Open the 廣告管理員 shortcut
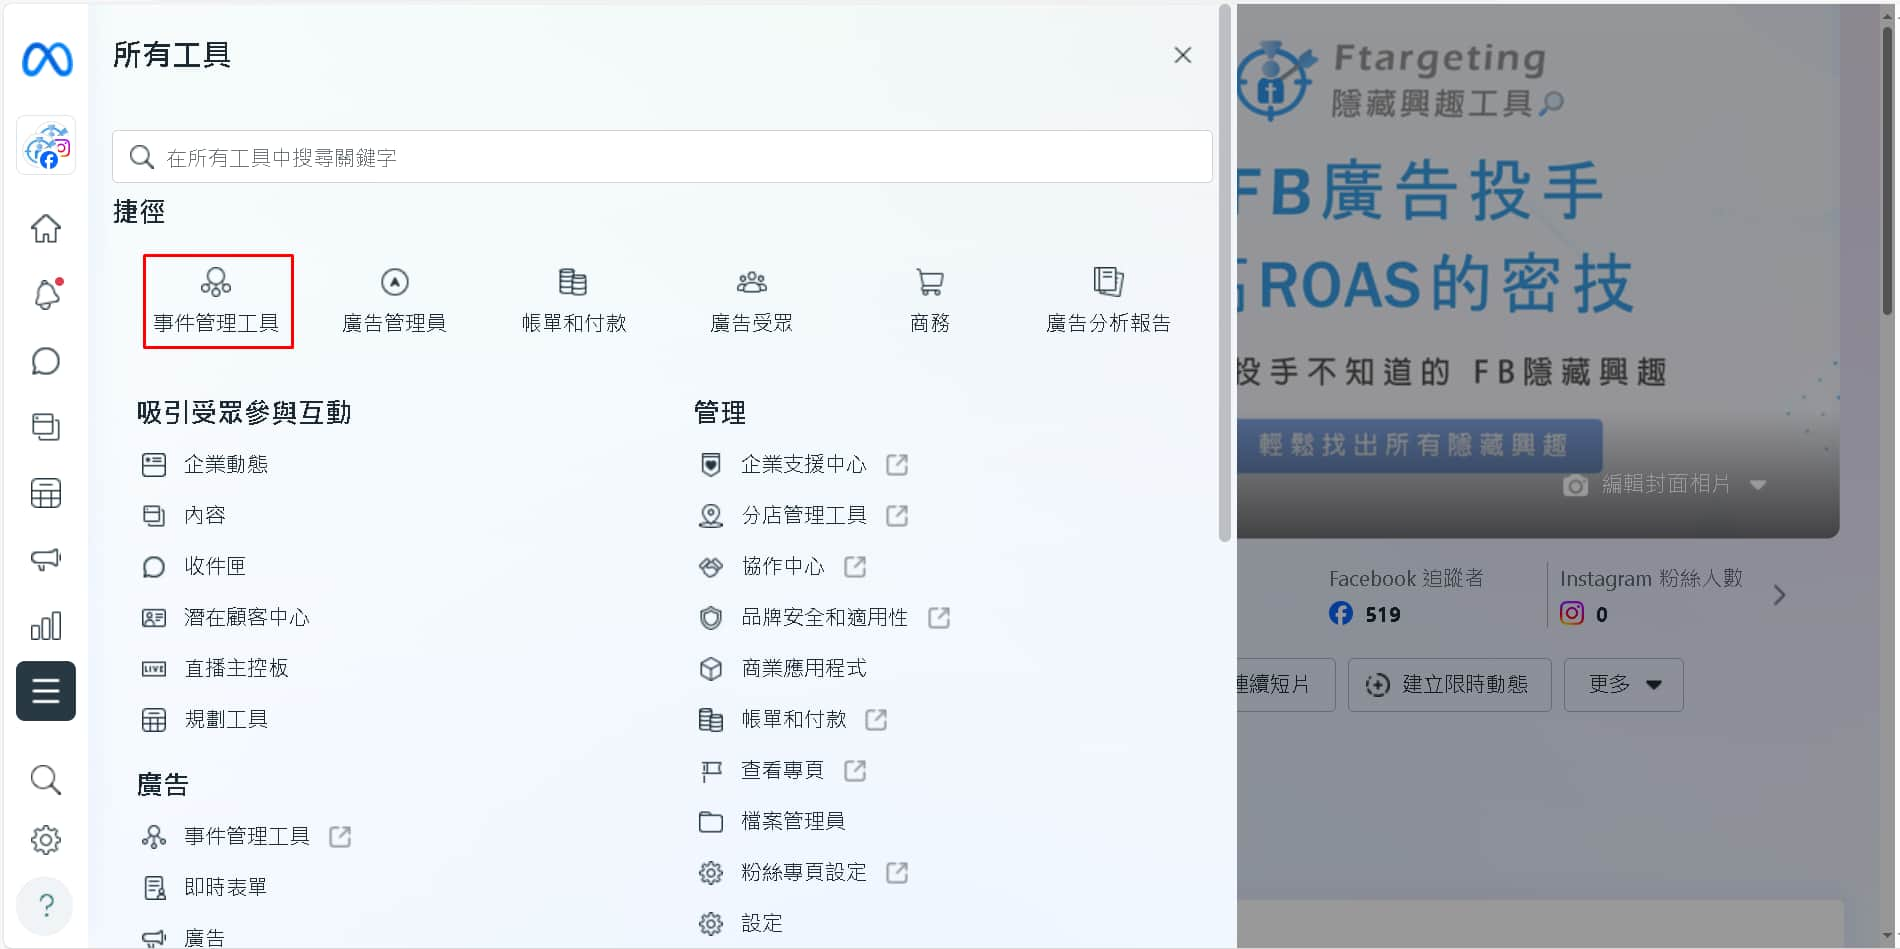Viewport: 1900px width, 949px height. pos(395,301)
